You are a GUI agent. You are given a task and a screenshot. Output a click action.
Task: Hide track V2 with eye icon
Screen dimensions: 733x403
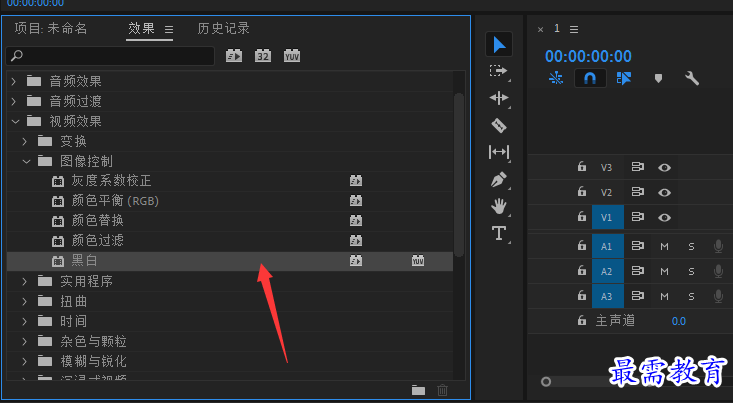[664, 192]
